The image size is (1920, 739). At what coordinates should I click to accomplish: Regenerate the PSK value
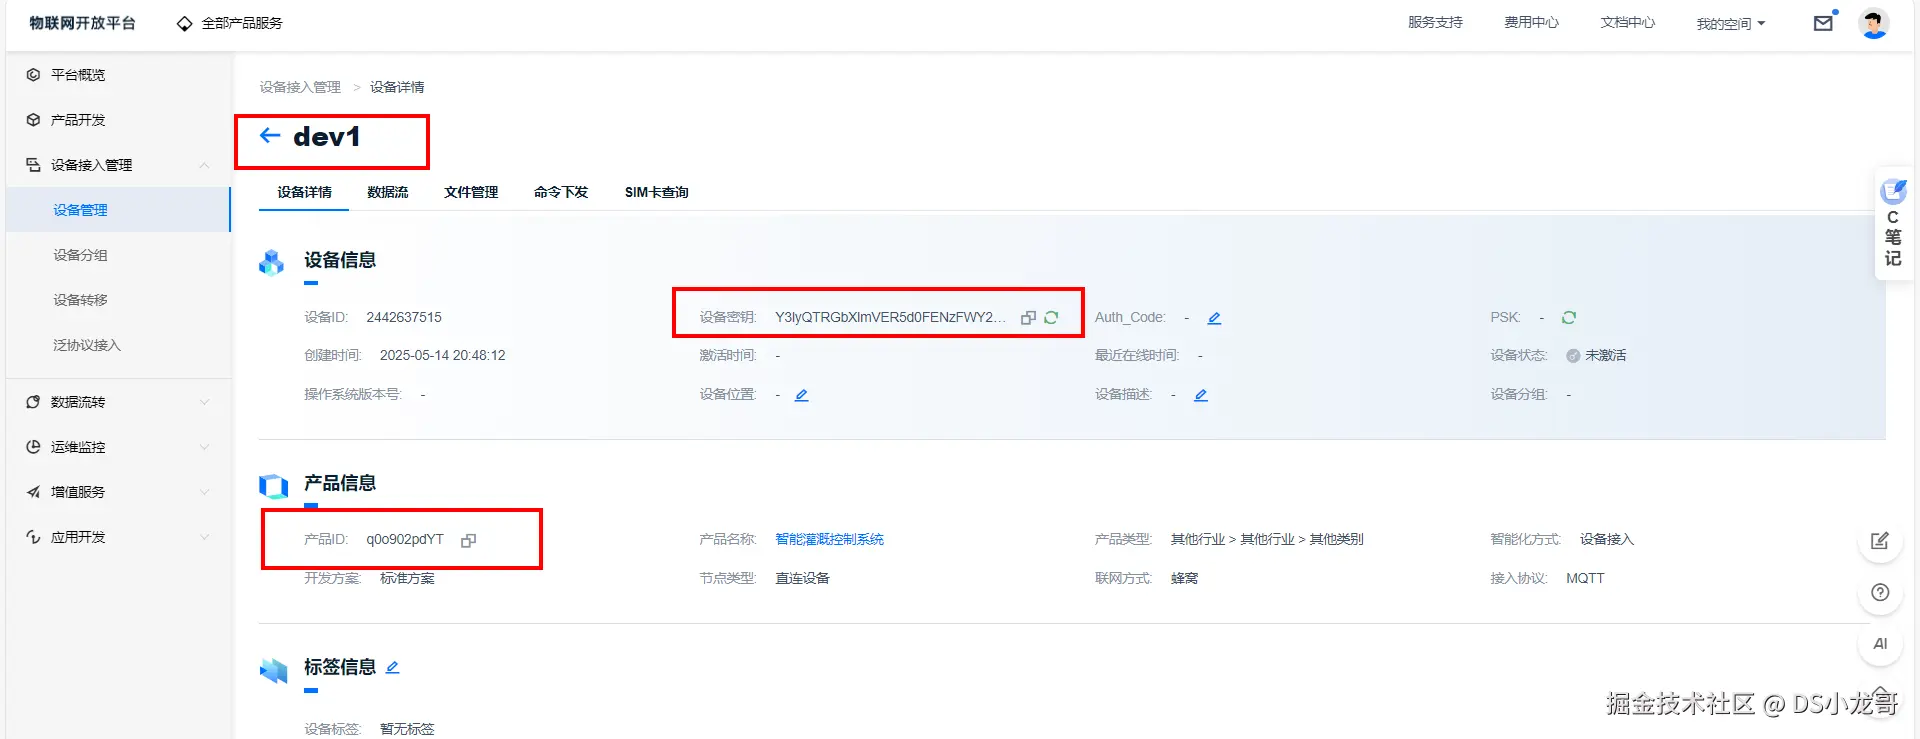1569,318
